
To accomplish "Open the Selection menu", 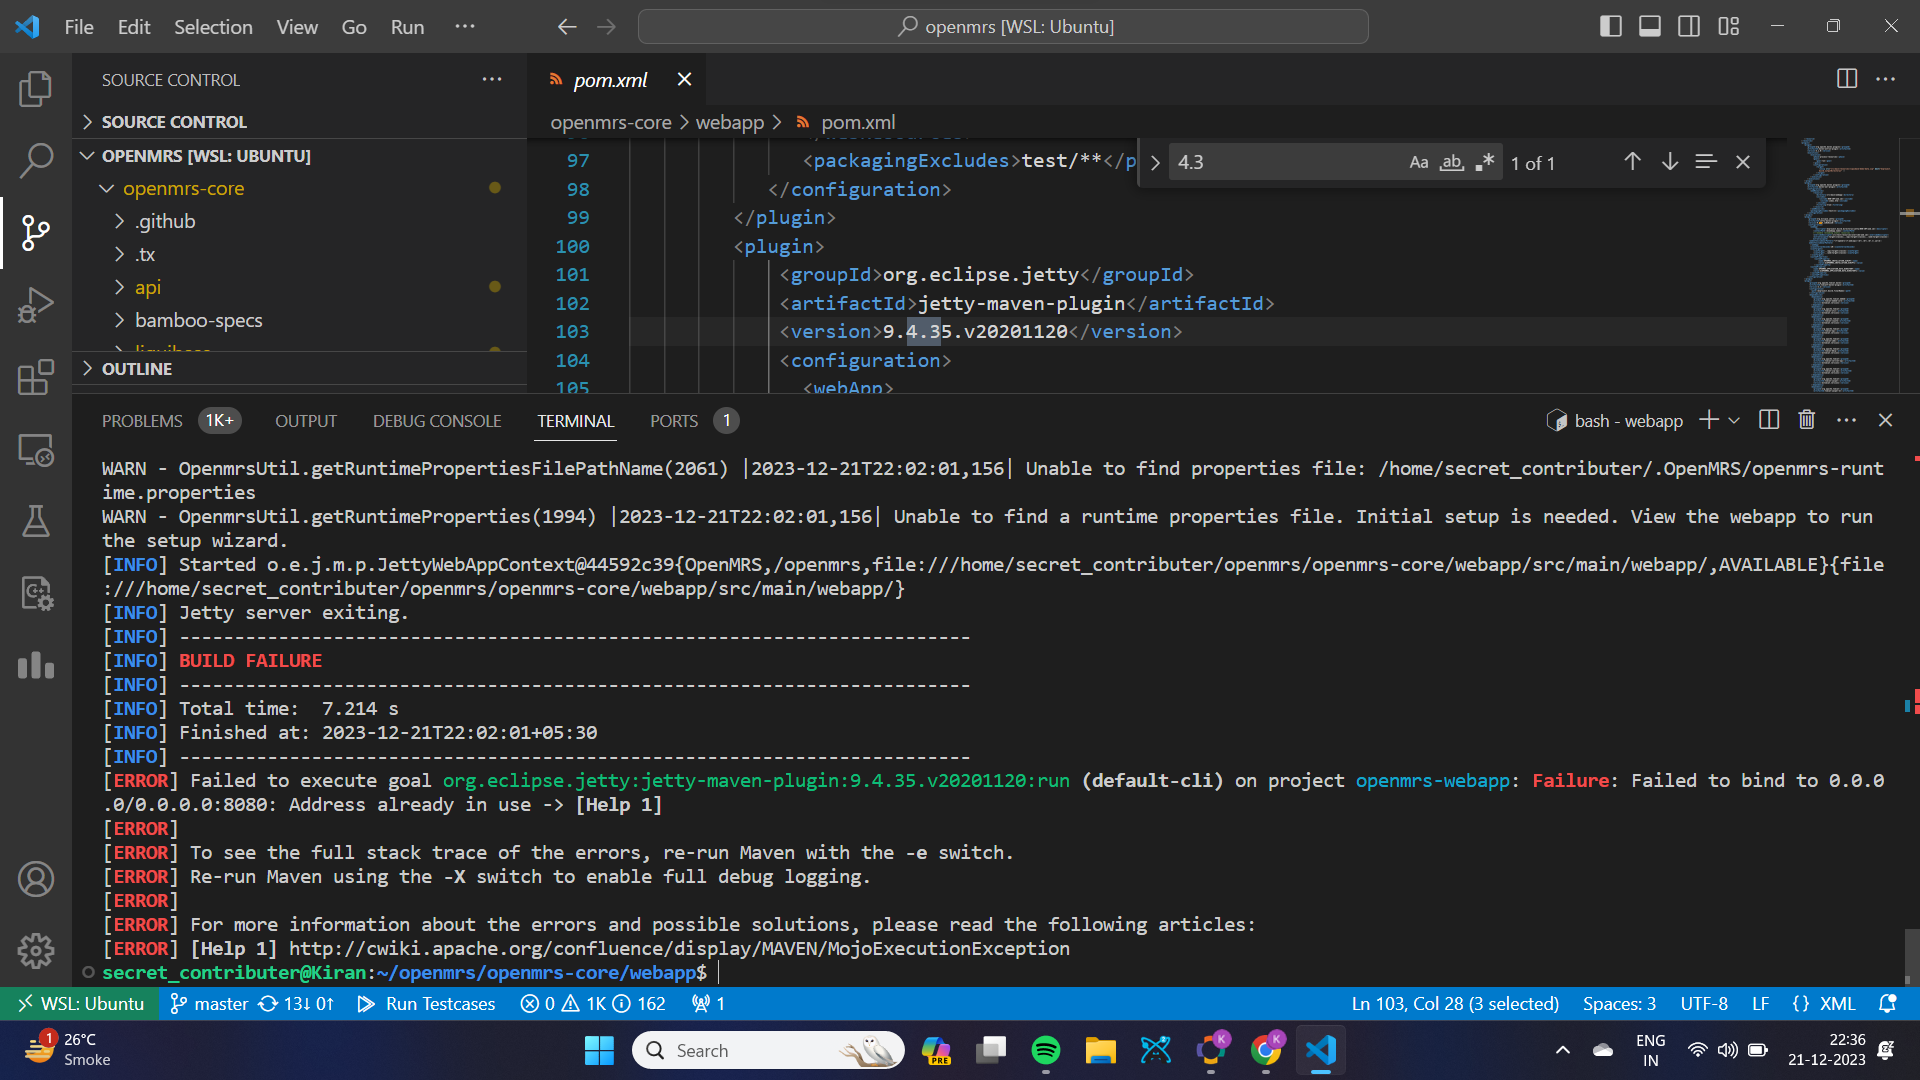I will pyautogui.click(x=213, y=27).
